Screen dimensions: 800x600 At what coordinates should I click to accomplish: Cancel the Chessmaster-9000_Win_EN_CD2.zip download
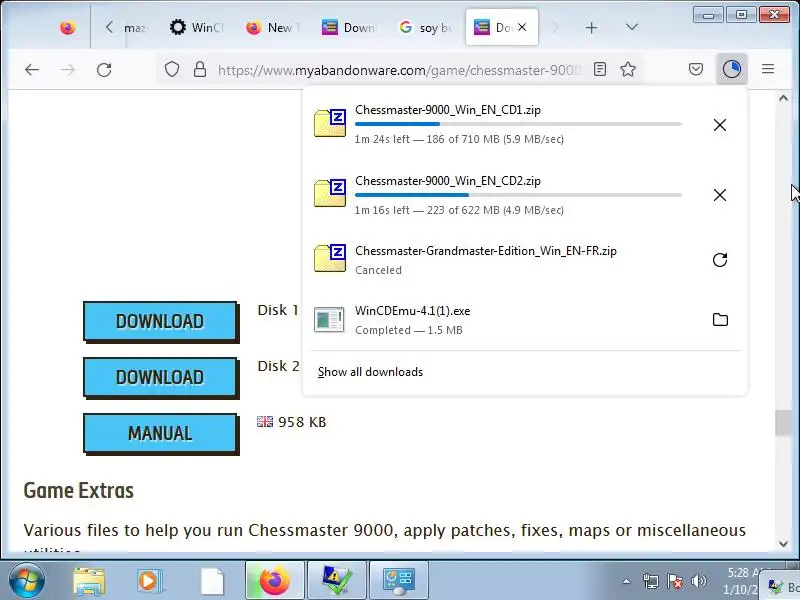point(719,195)
